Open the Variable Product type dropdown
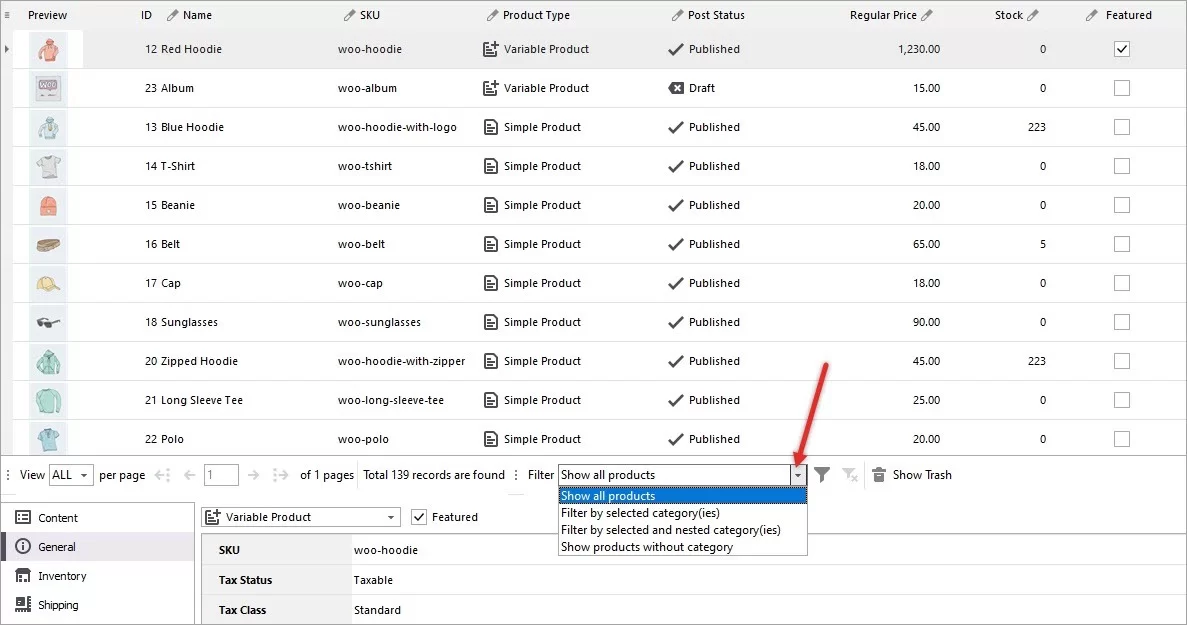1187x625 pixels. tap(391, 517)
